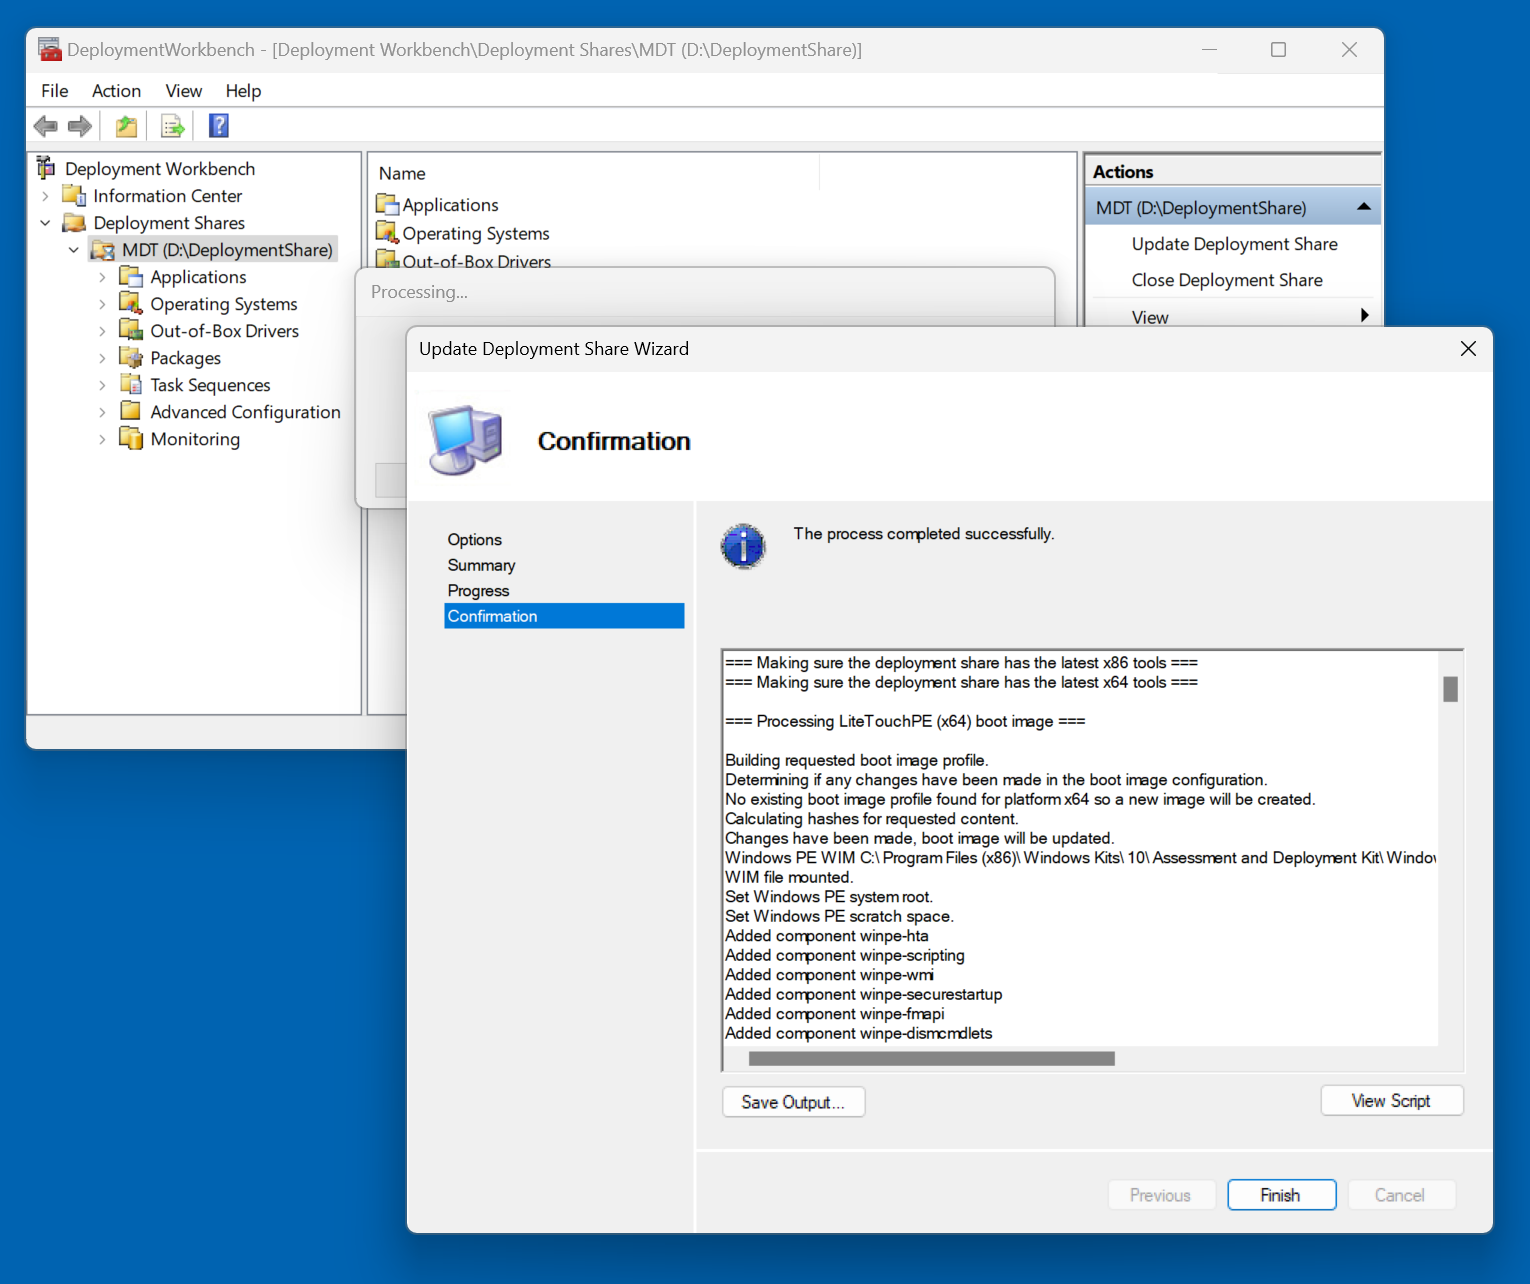Select the Confirmation wizard step

click(x=564, y=616)
